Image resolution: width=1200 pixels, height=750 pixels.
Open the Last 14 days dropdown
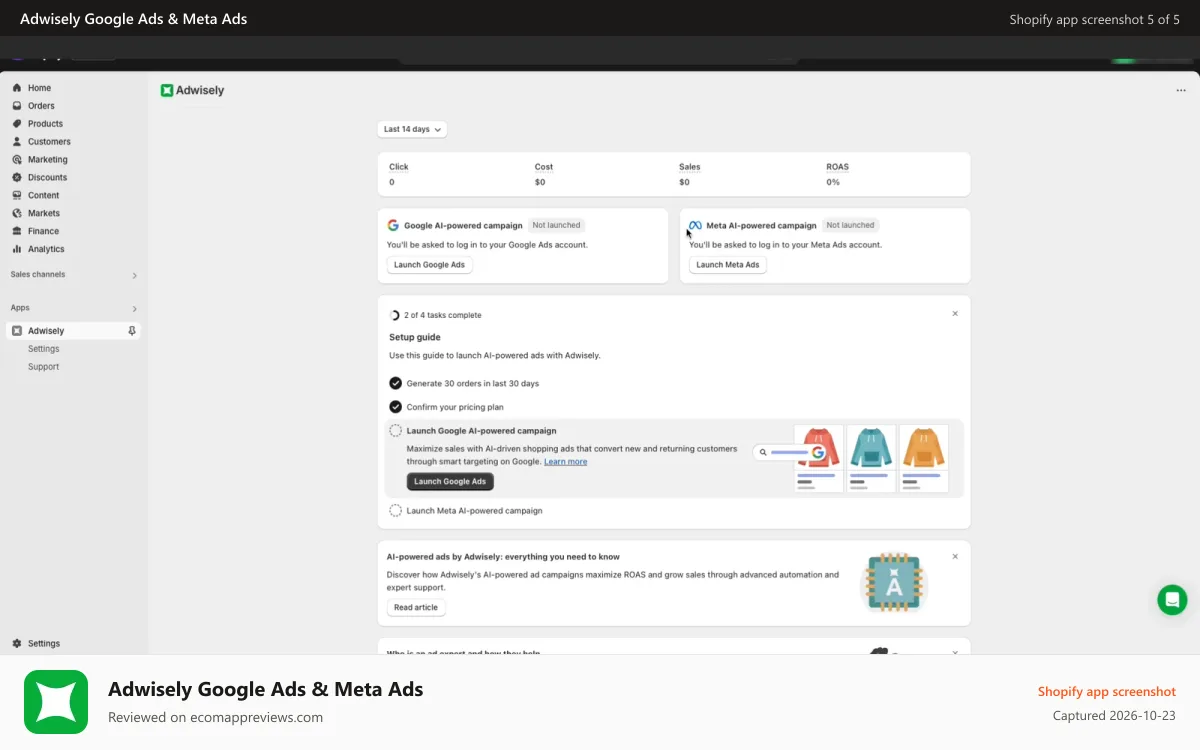click(x=412, y=129)
